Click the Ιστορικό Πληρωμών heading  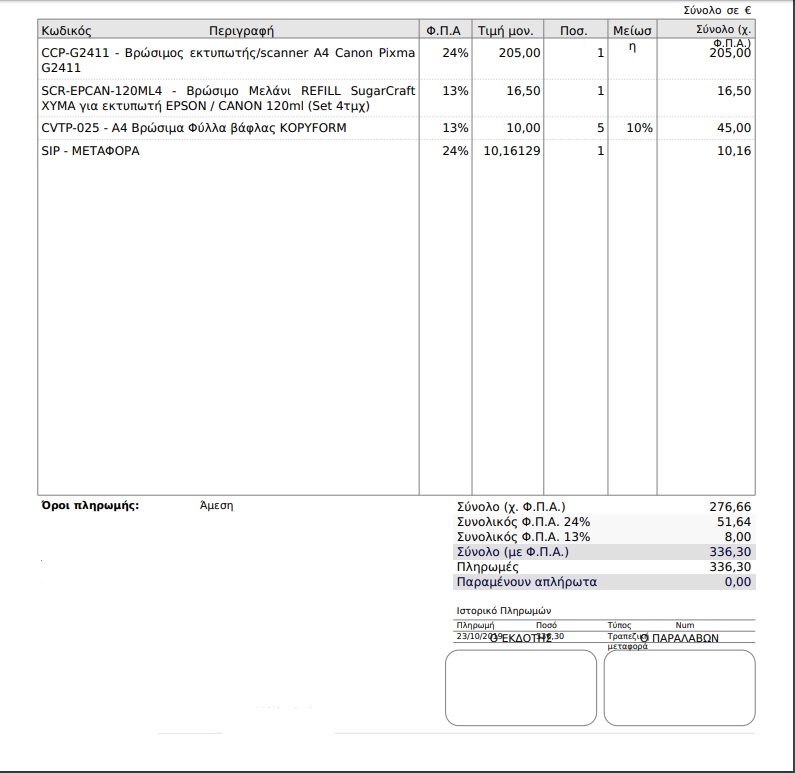[503, 610]
